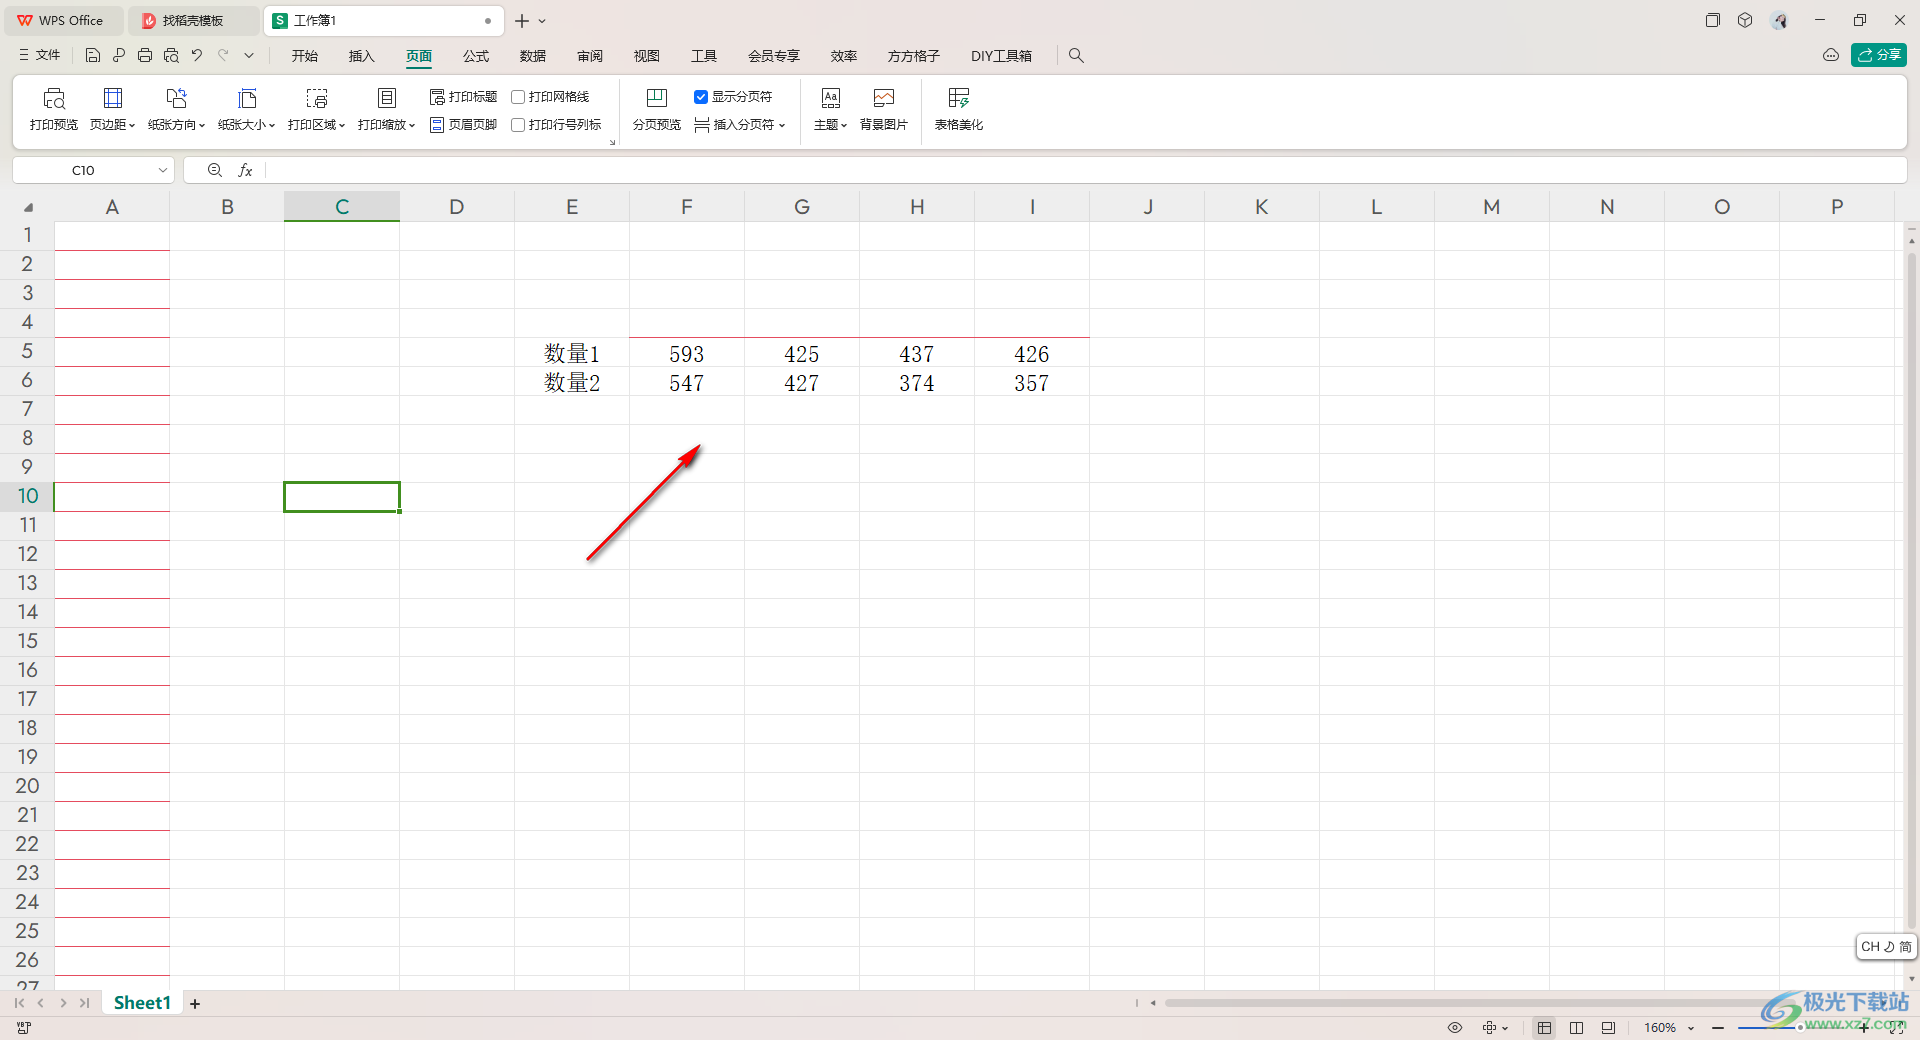Expand the quick access toolbar customize arrow
The width and height of the screenshot is (1920, 1040).
tap(249, 55)
